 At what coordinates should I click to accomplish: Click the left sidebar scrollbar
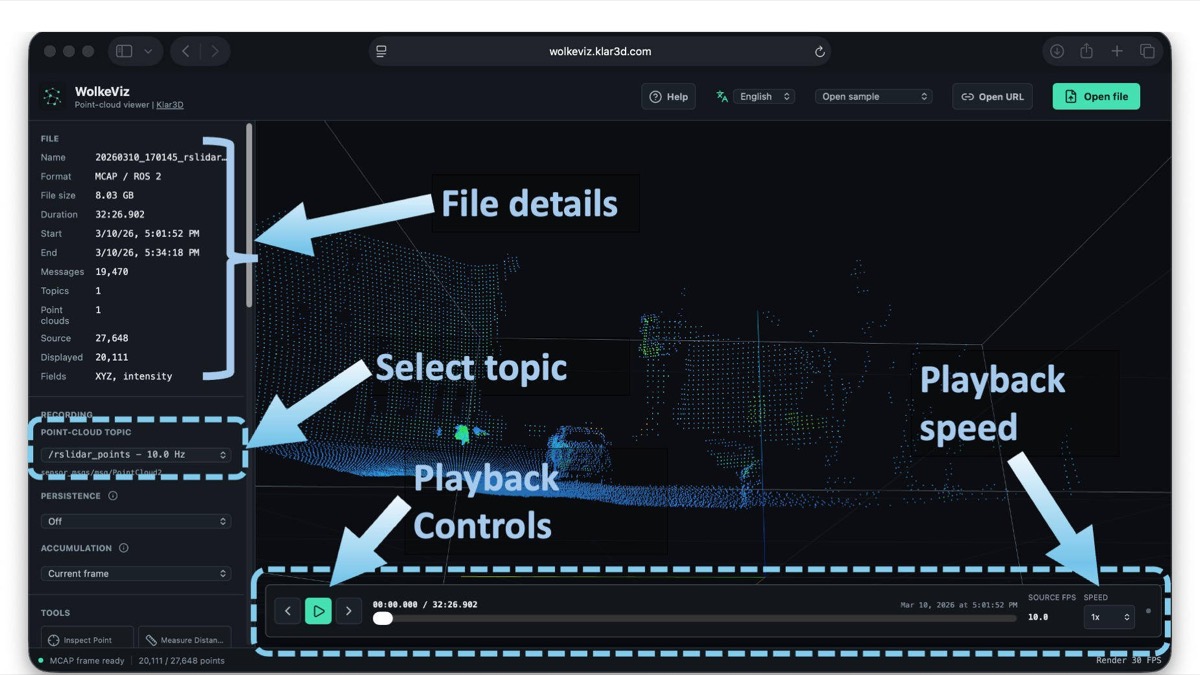pyautogui.click(x=249, y=215)
